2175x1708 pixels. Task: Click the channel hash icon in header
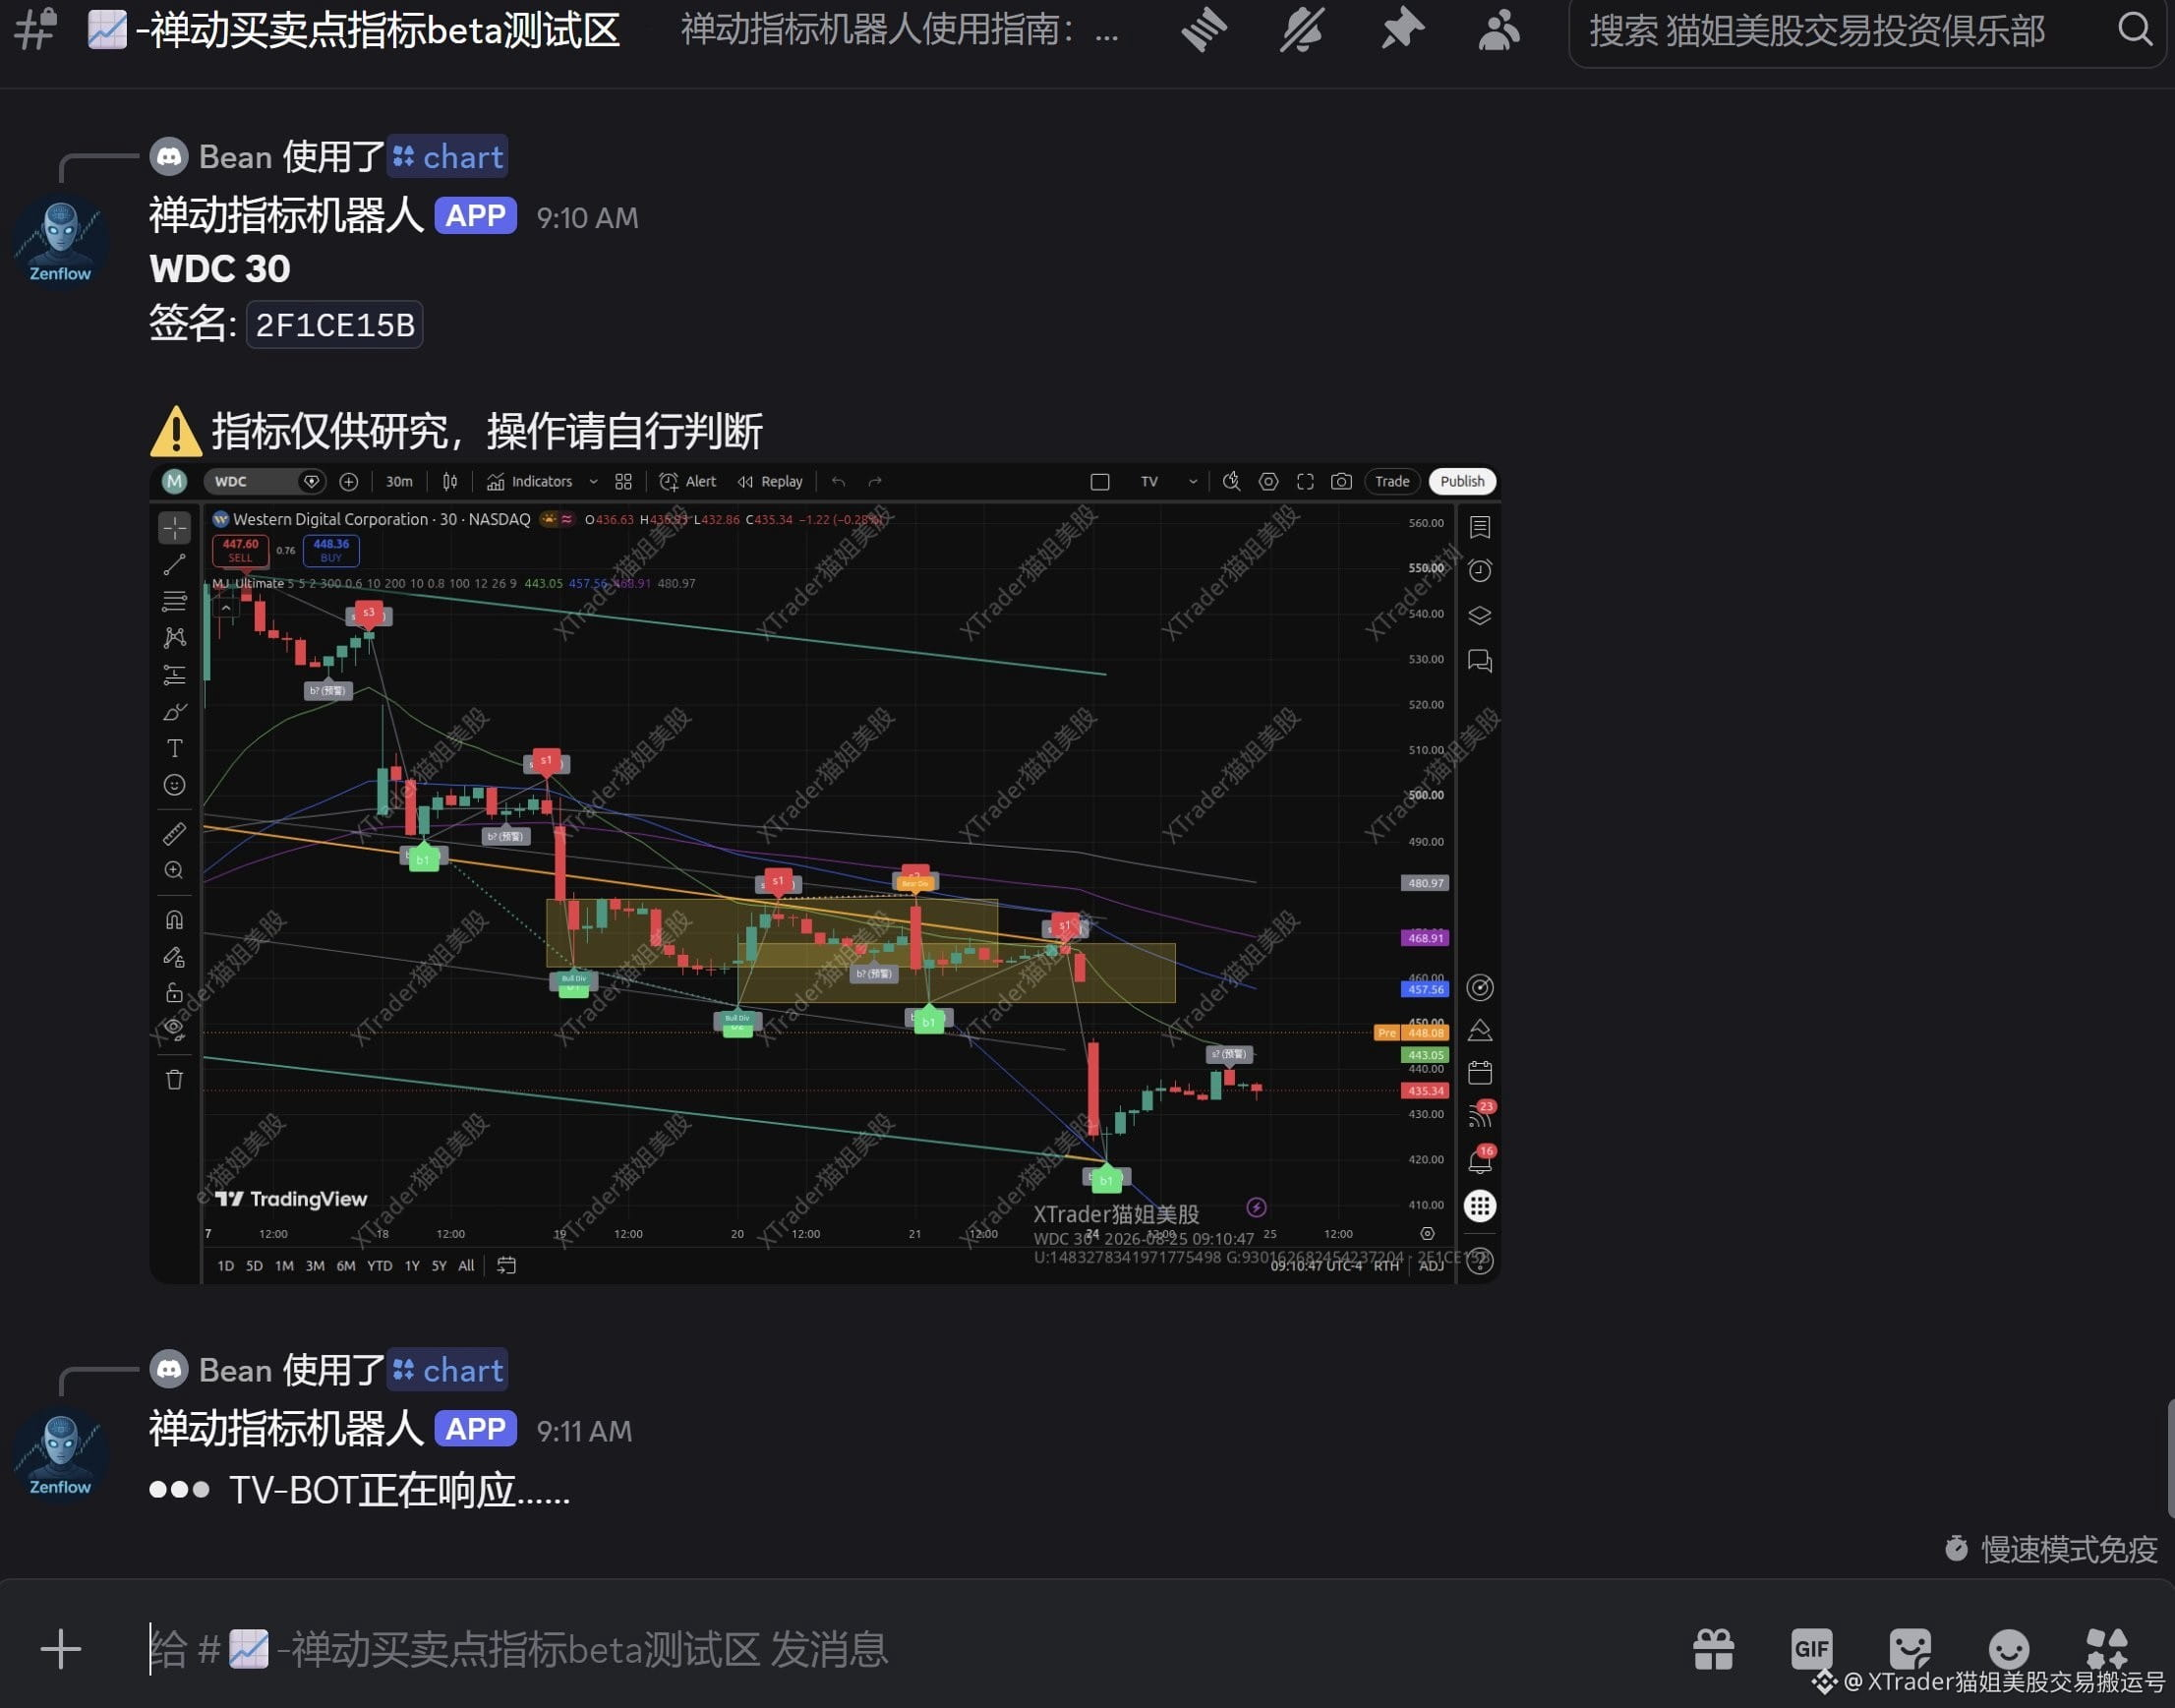coord(36,30)
